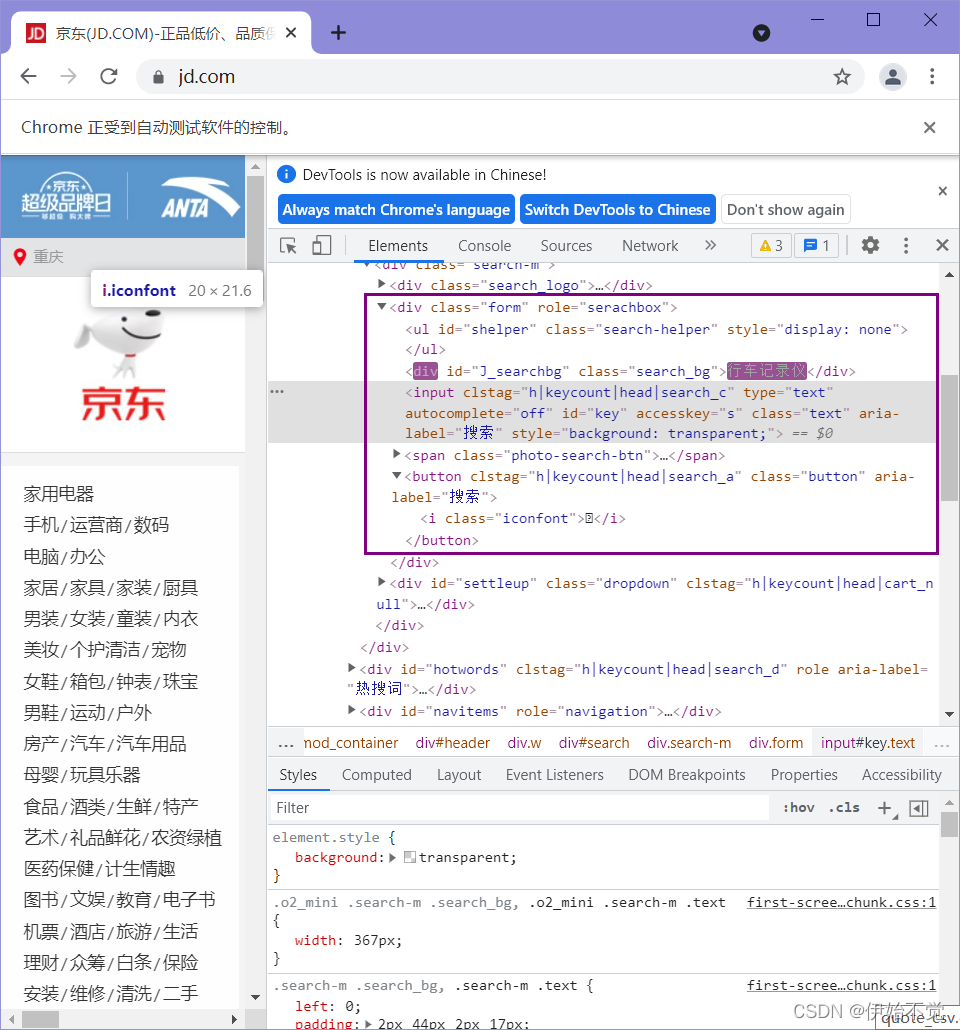The width and height of the screenshot is (960, 1030).
Task: Select the iconfont i element row
Action: click(522, 518)
